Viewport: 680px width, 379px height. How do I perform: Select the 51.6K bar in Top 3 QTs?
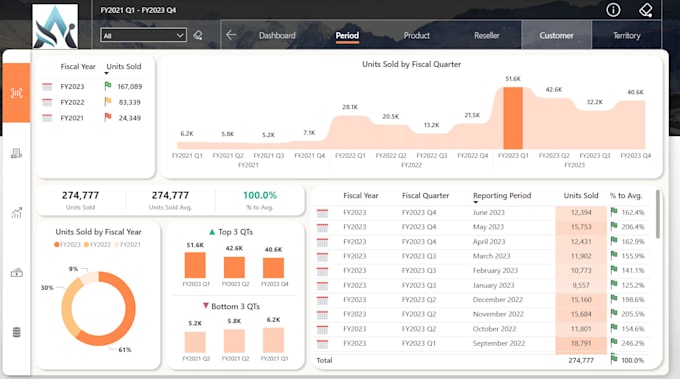(x=195, y=265)
